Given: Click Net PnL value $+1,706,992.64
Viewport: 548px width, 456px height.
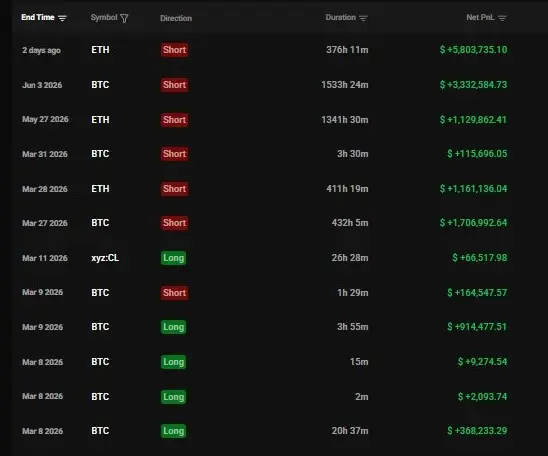Looking at the screenshot, I should tap(473, 223).
